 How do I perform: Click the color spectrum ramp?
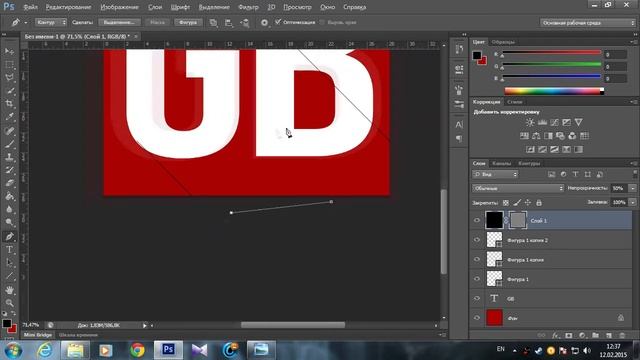[x=554, y=91]
